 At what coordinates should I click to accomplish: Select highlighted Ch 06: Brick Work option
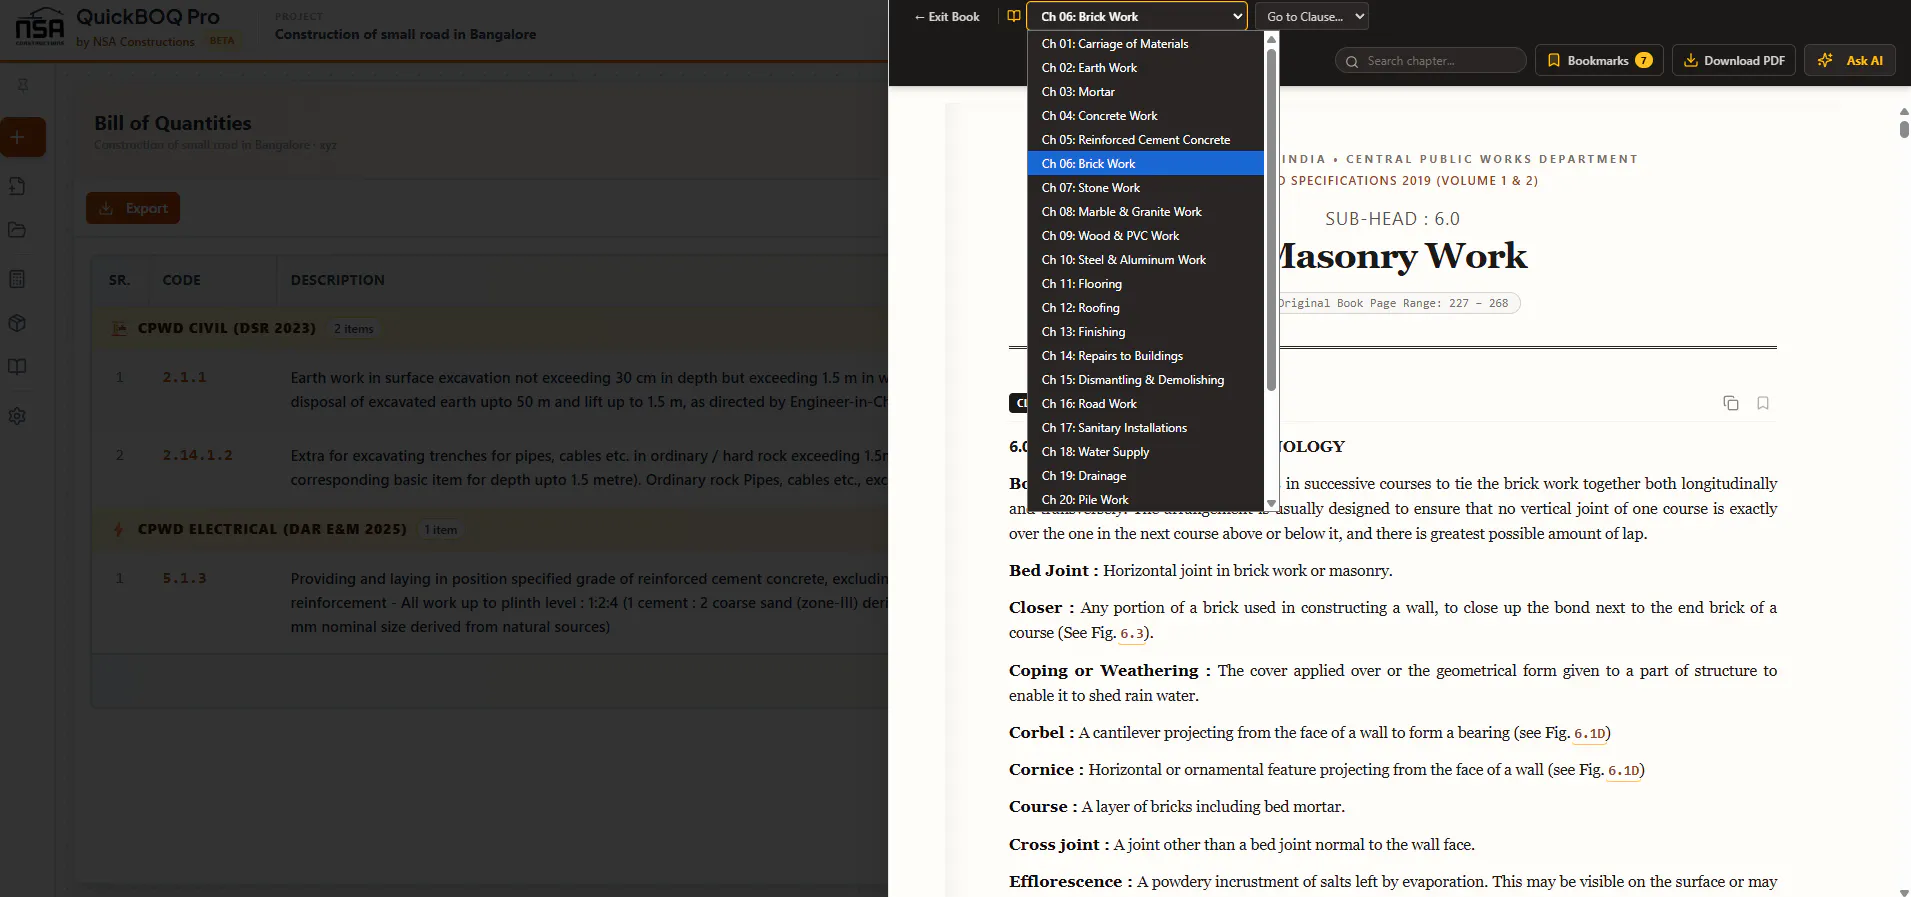1146,164
